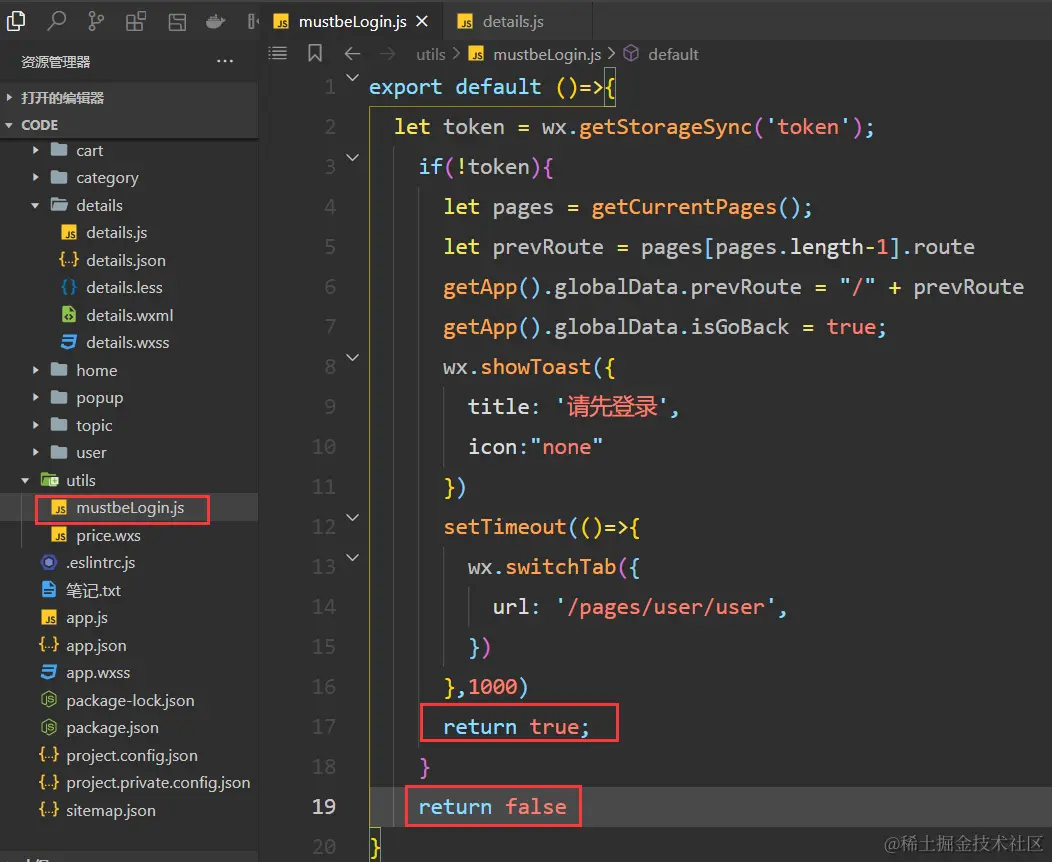Click the outline list icon in editor toolbar
The image size is (1052, 862).
click(278, 53)
